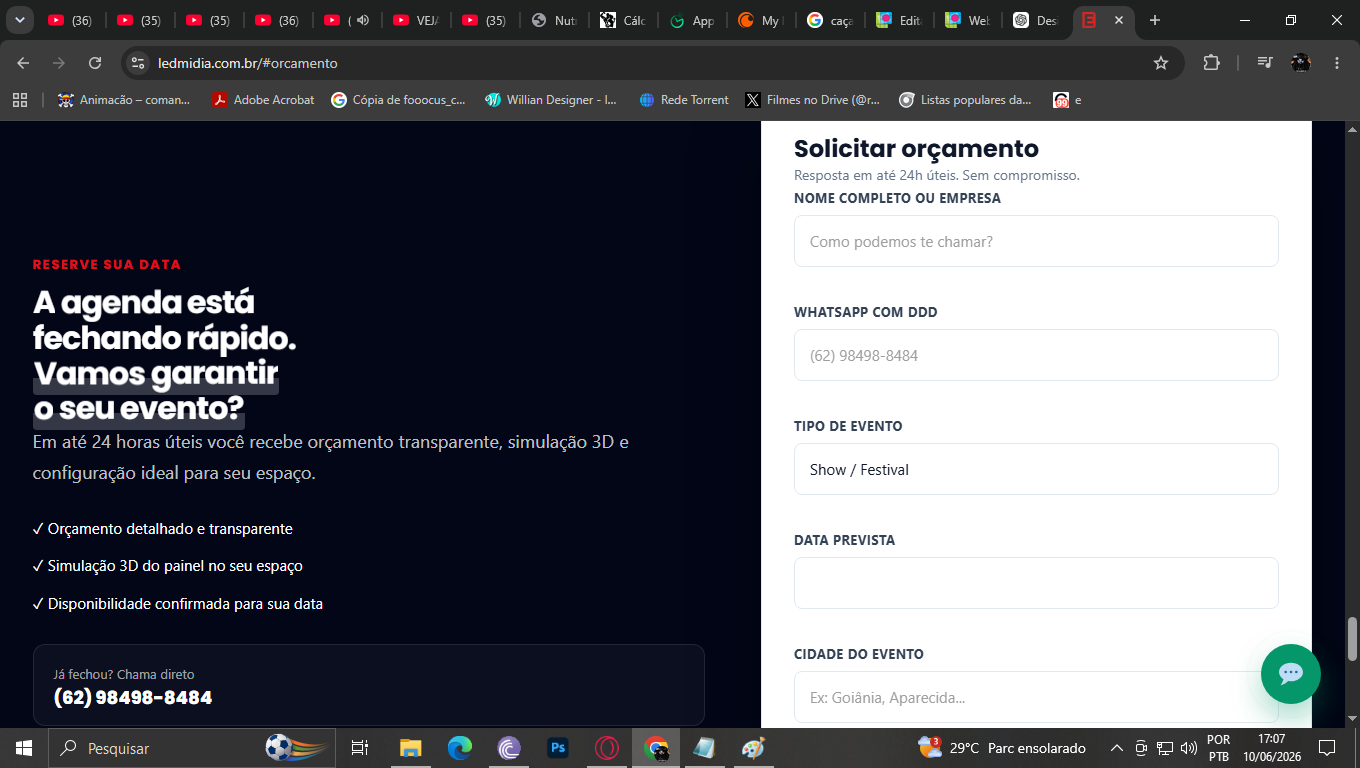Viewport: 1360px width, 768px height.
Task: View site information icon in address bar
Action: [x=138, y=63]
